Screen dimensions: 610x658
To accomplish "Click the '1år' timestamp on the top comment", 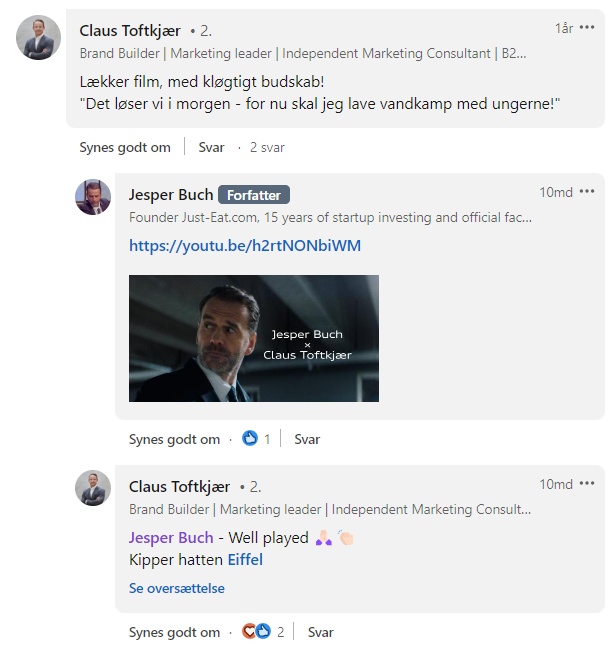I will tap(564, 28).
